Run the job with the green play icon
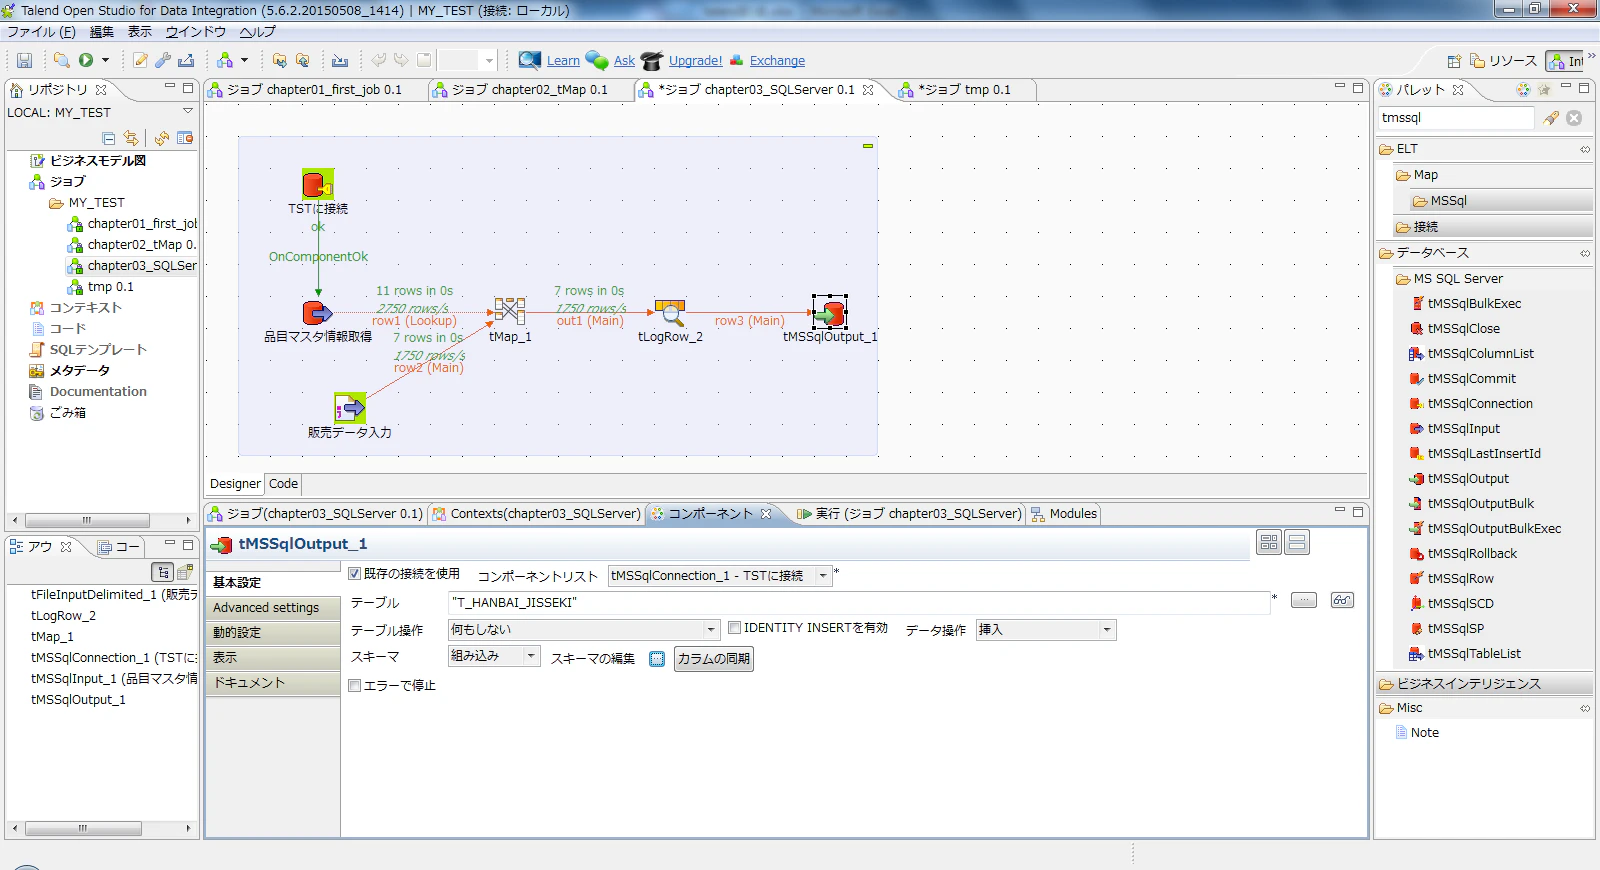 [x=86, y=60]
